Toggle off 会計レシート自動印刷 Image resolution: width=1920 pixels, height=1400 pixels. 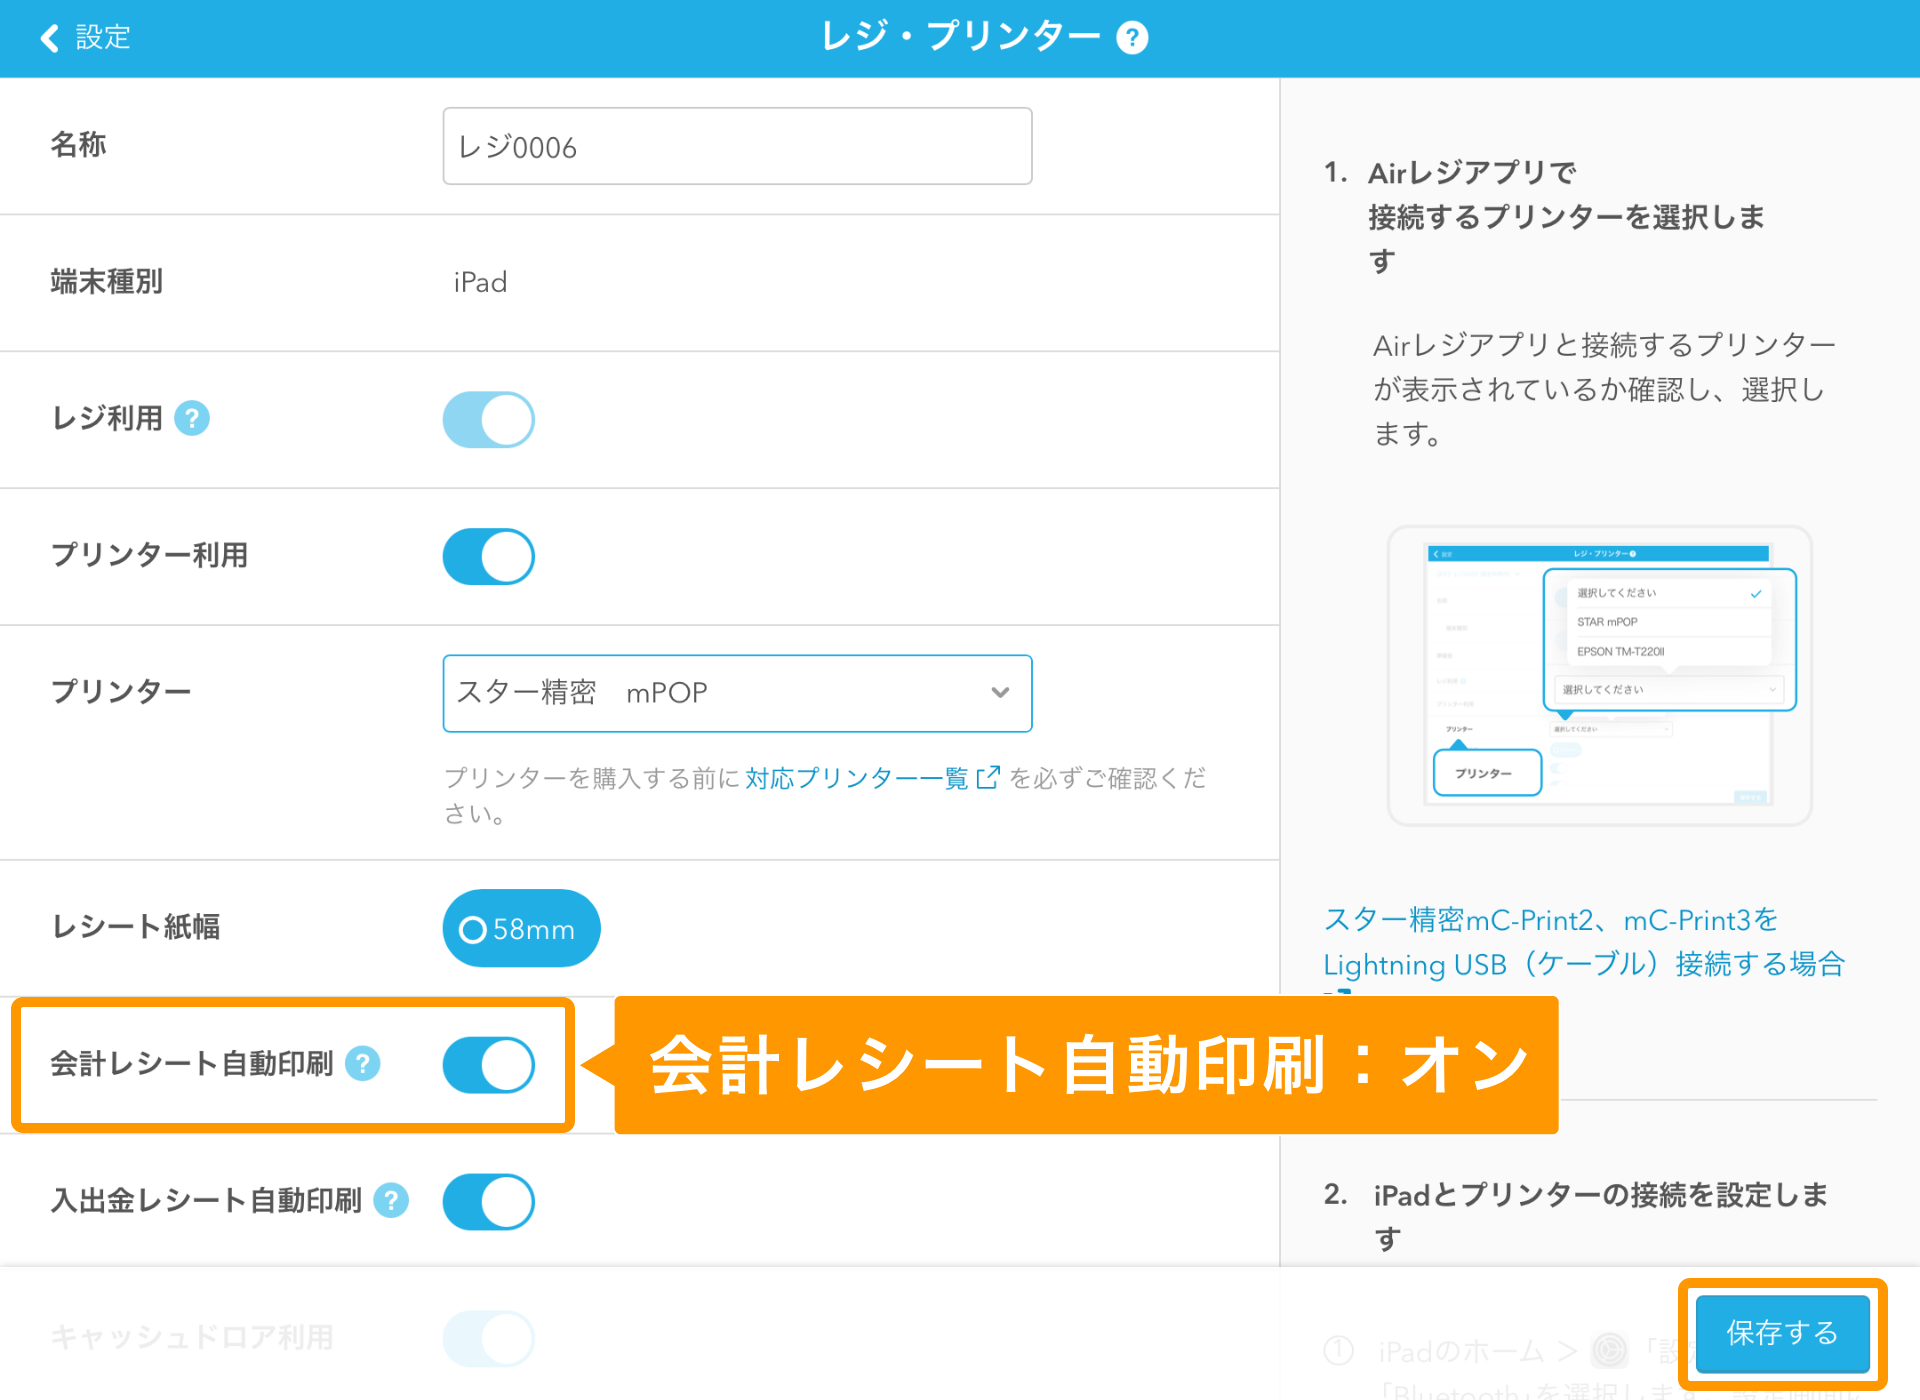coord(488,1065)
